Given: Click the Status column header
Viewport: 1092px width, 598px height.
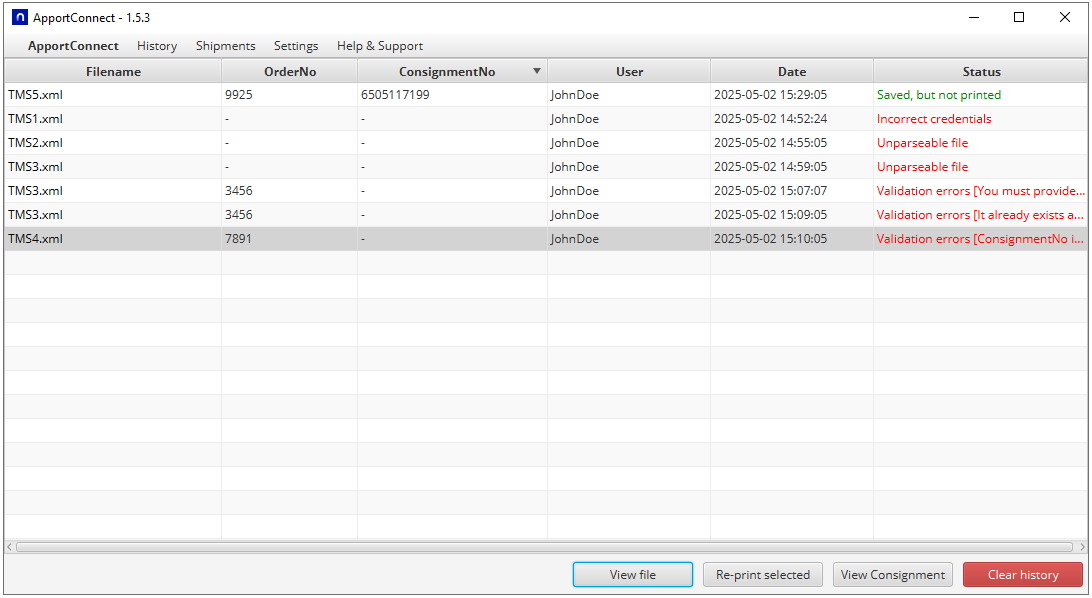Looking at the screenshot, I should (981, 72).
